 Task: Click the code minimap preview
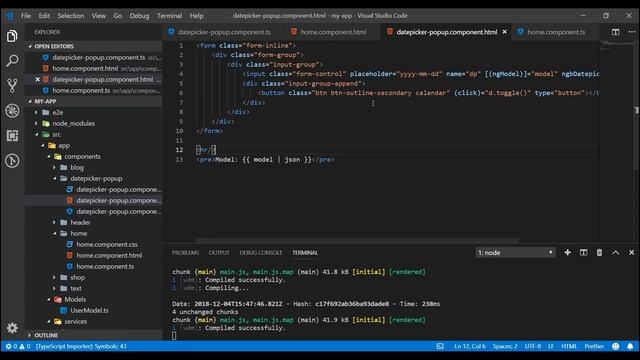[x=616, y=46]
